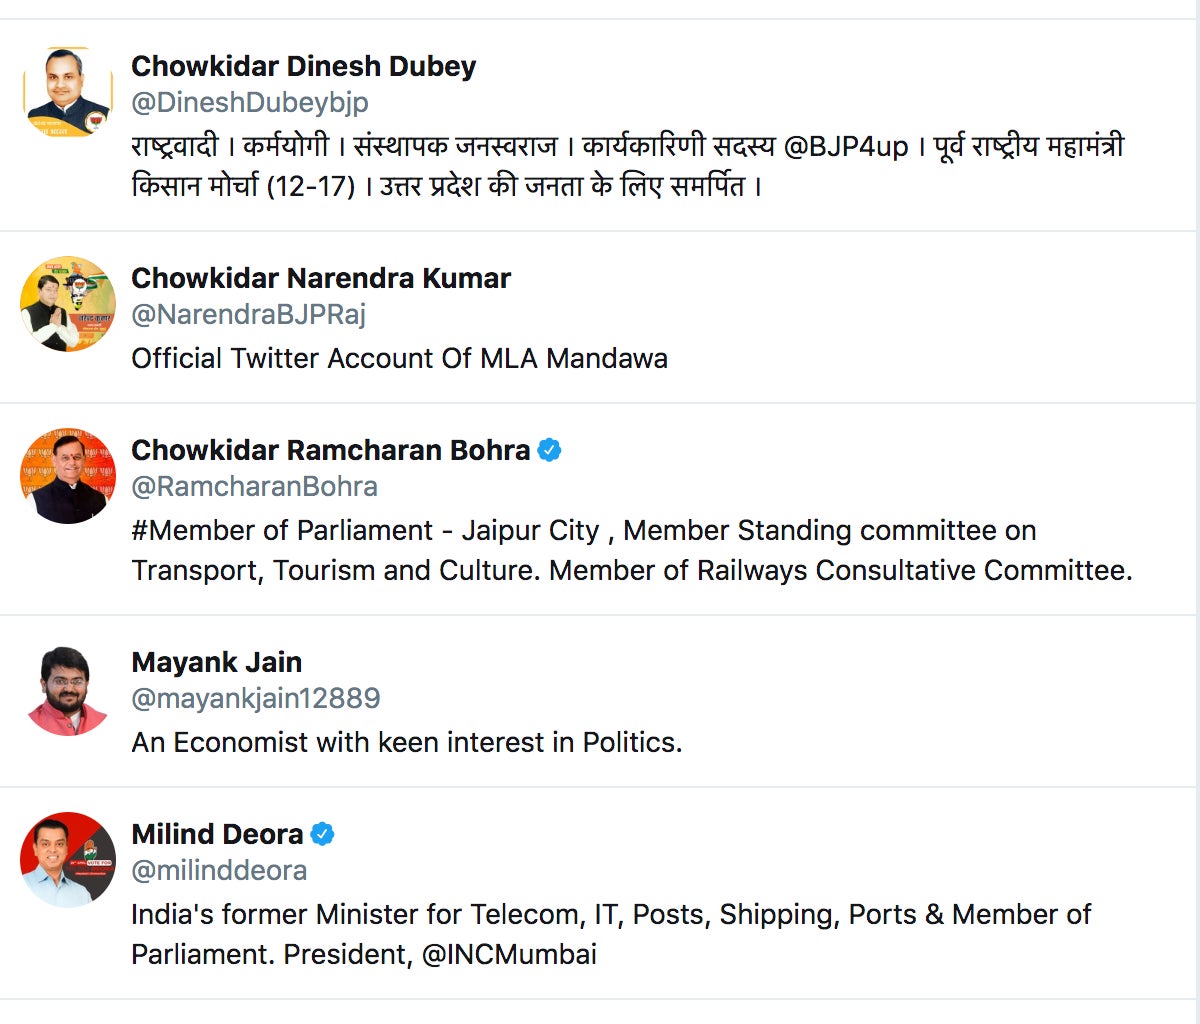Open Mayank Jain's profile avatar
Screen dimensions: 1200x1024
[x=68, y=688]
